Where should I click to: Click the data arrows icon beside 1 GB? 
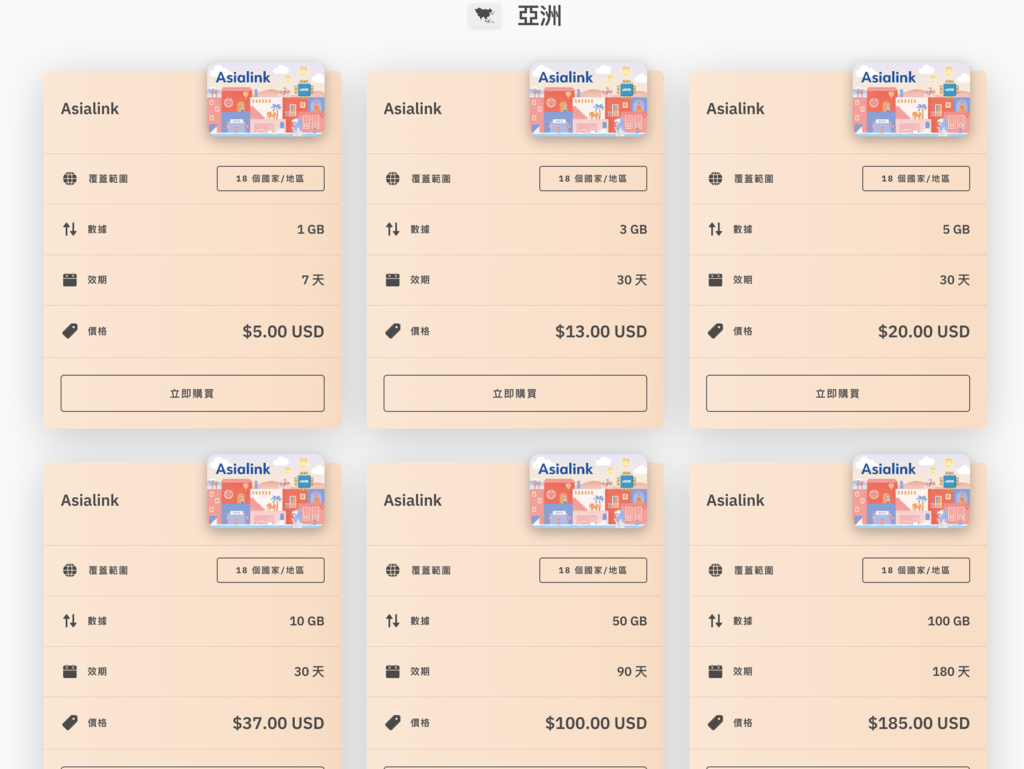[70, 229]
